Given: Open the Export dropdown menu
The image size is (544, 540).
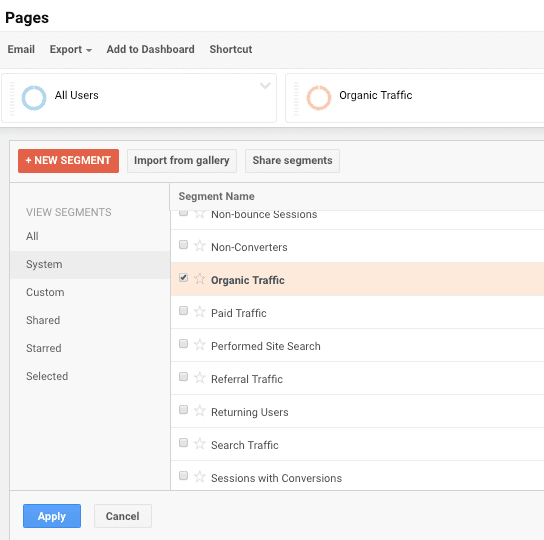Looking at the screenshot, I should (71, 49).
